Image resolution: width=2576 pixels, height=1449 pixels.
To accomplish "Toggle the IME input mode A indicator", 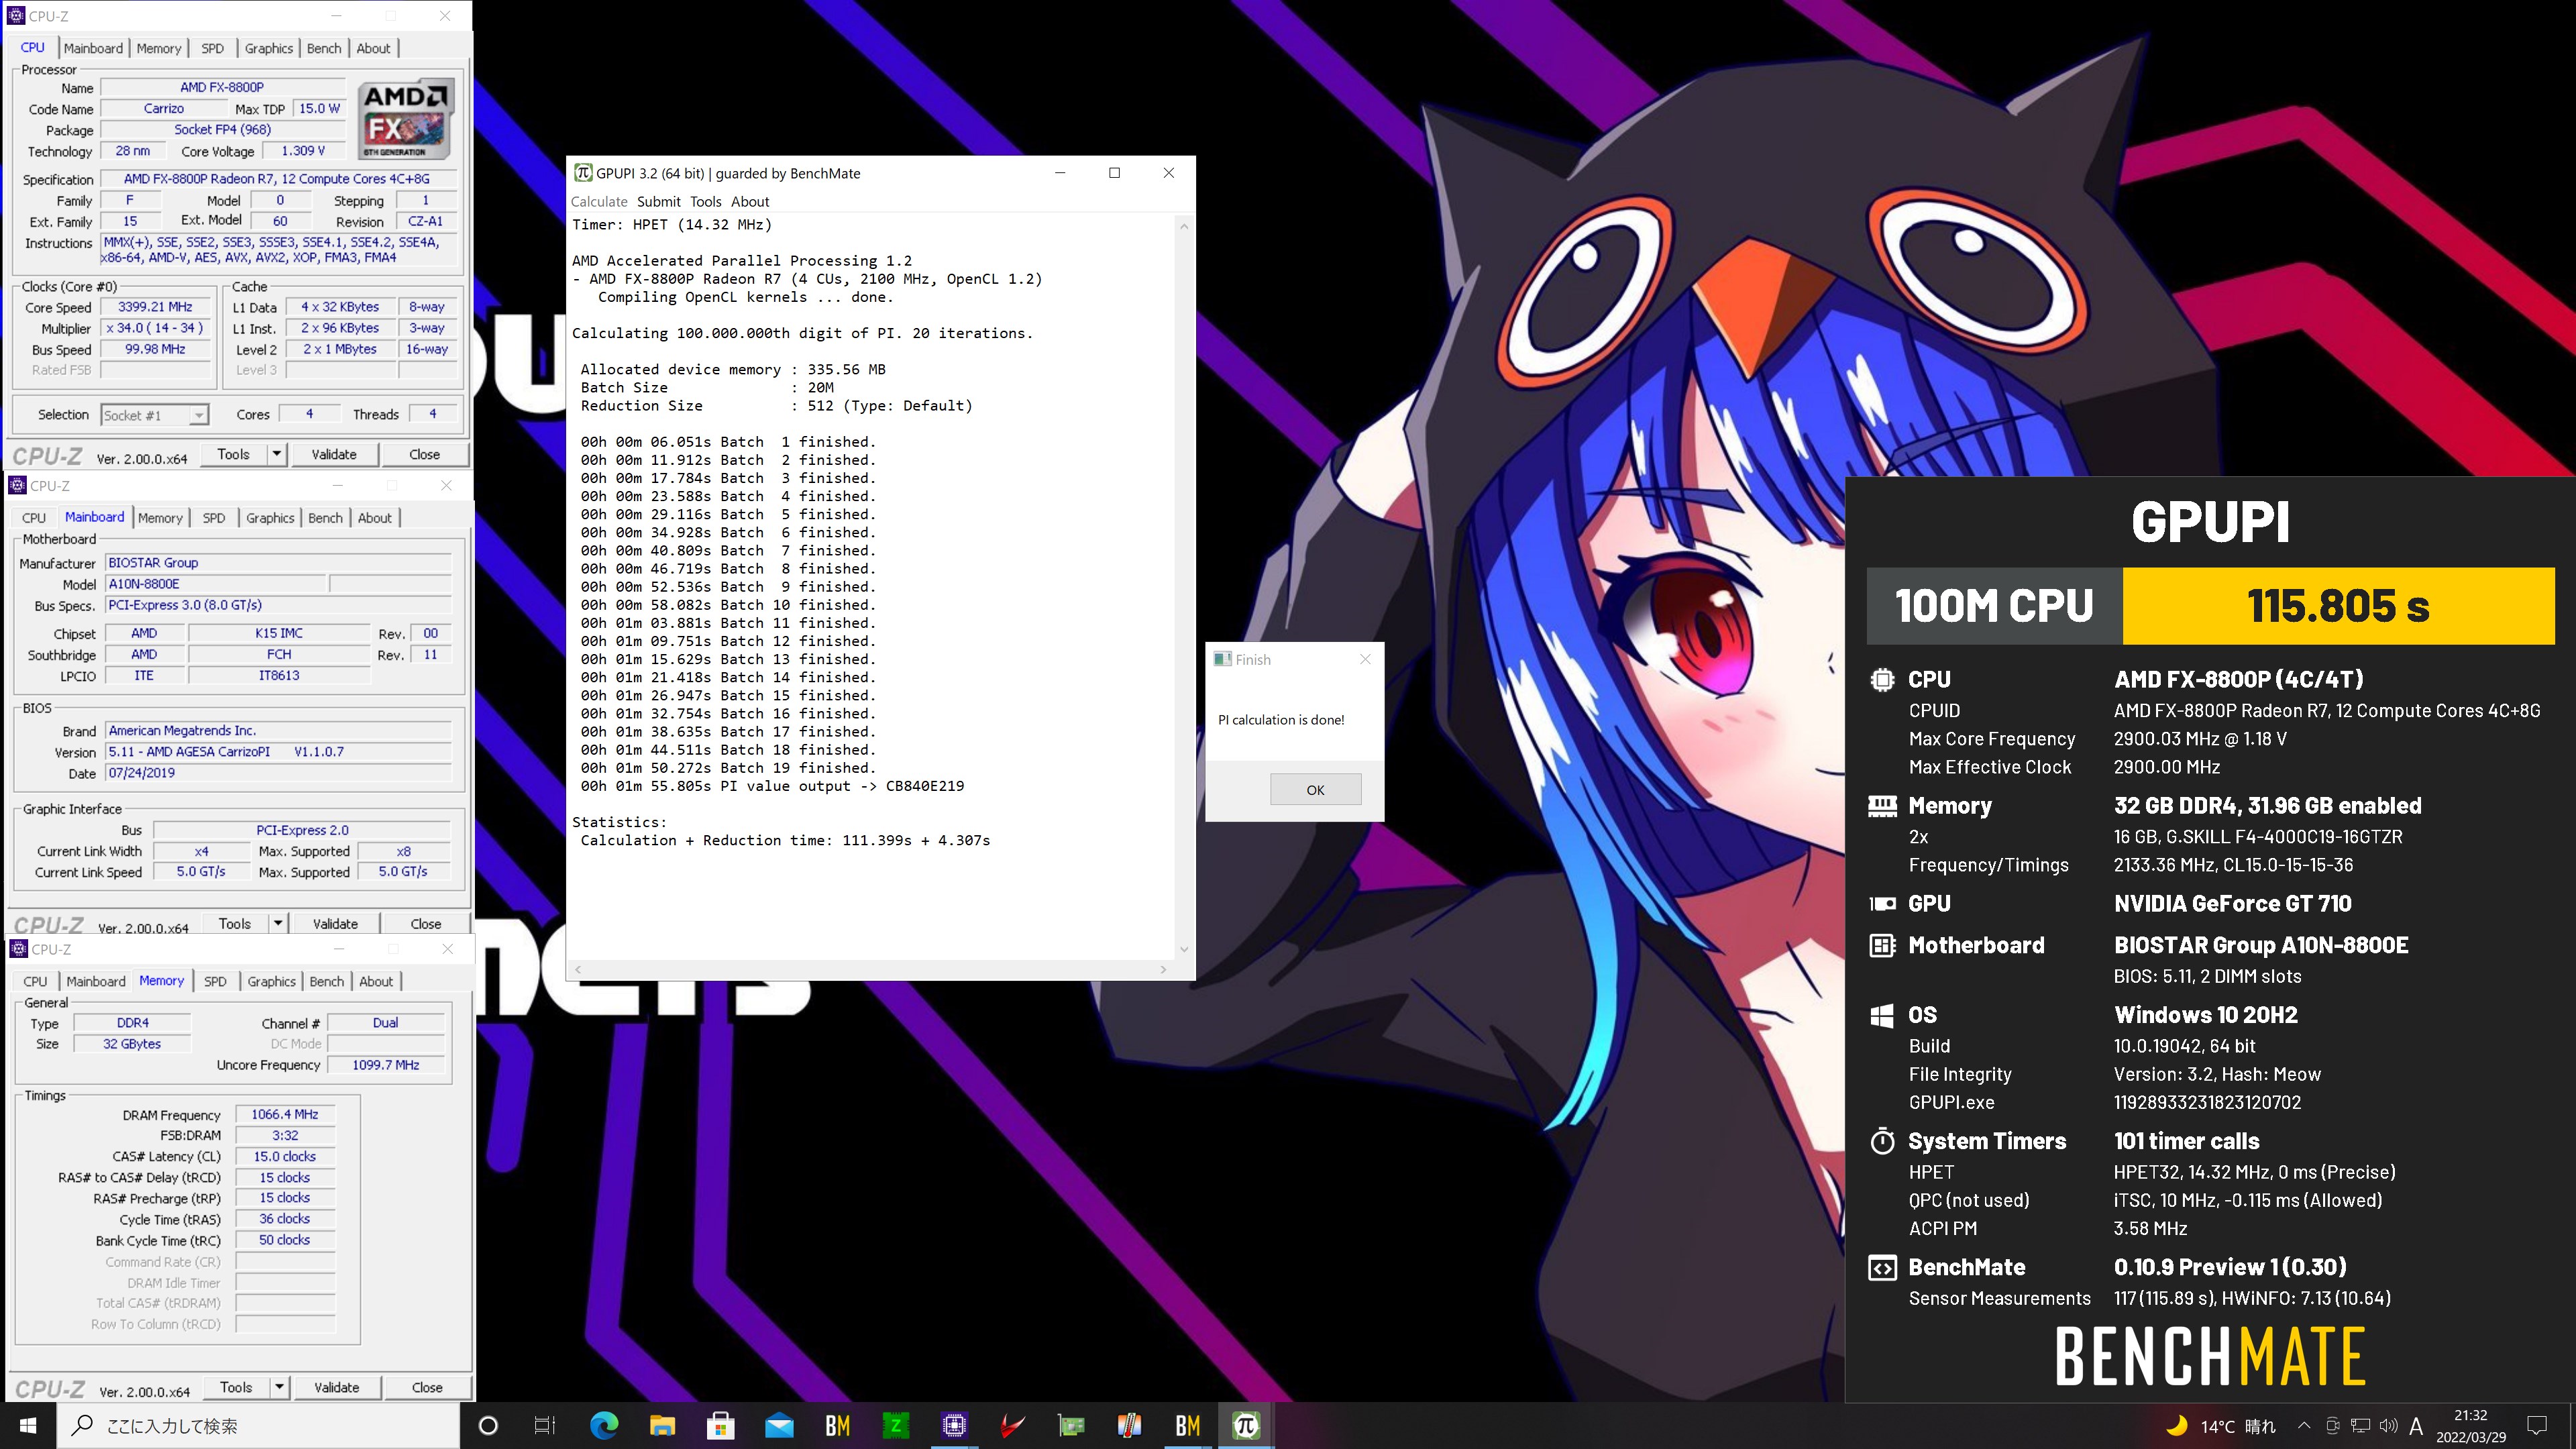I will coord(2416,1426).
